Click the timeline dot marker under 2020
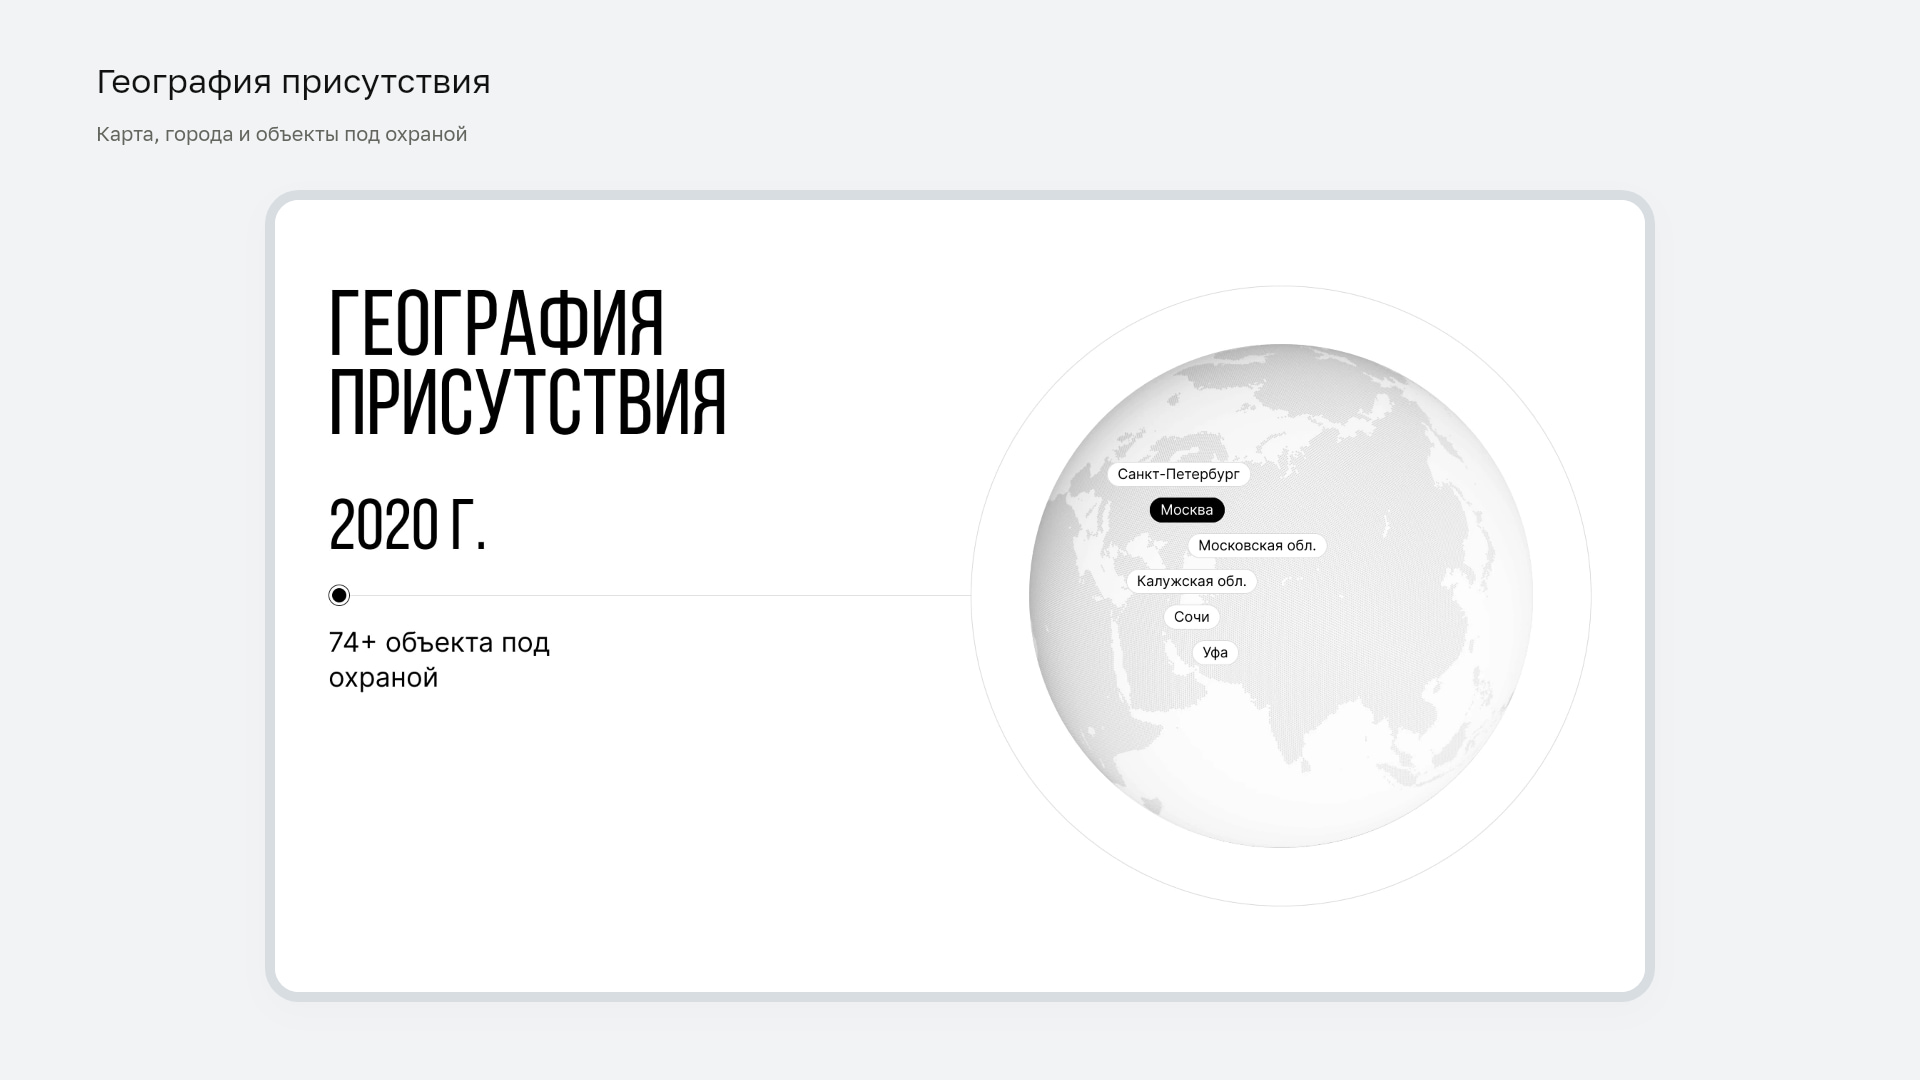 click(339, 596)
